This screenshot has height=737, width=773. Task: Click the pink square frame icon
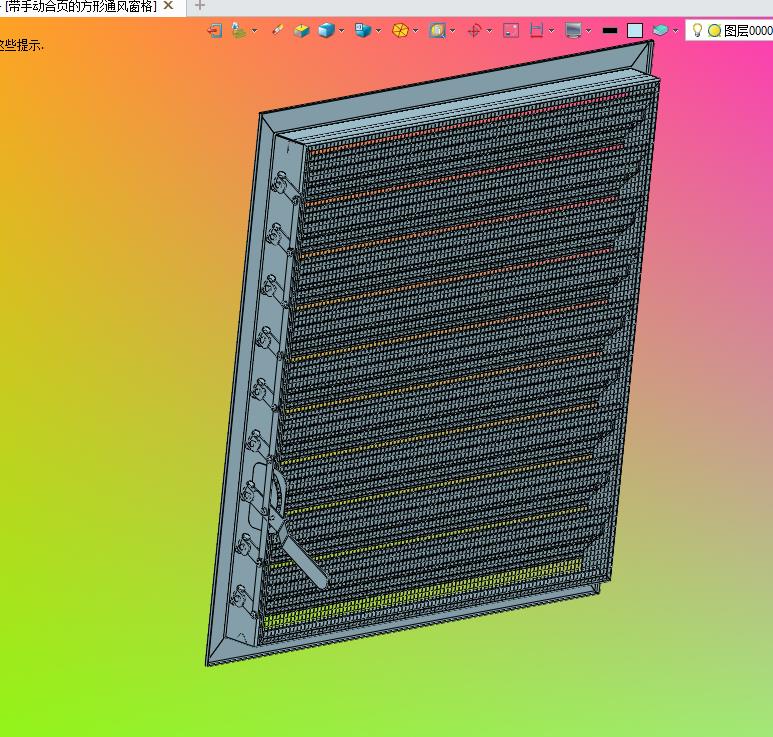tap(511, 31)
